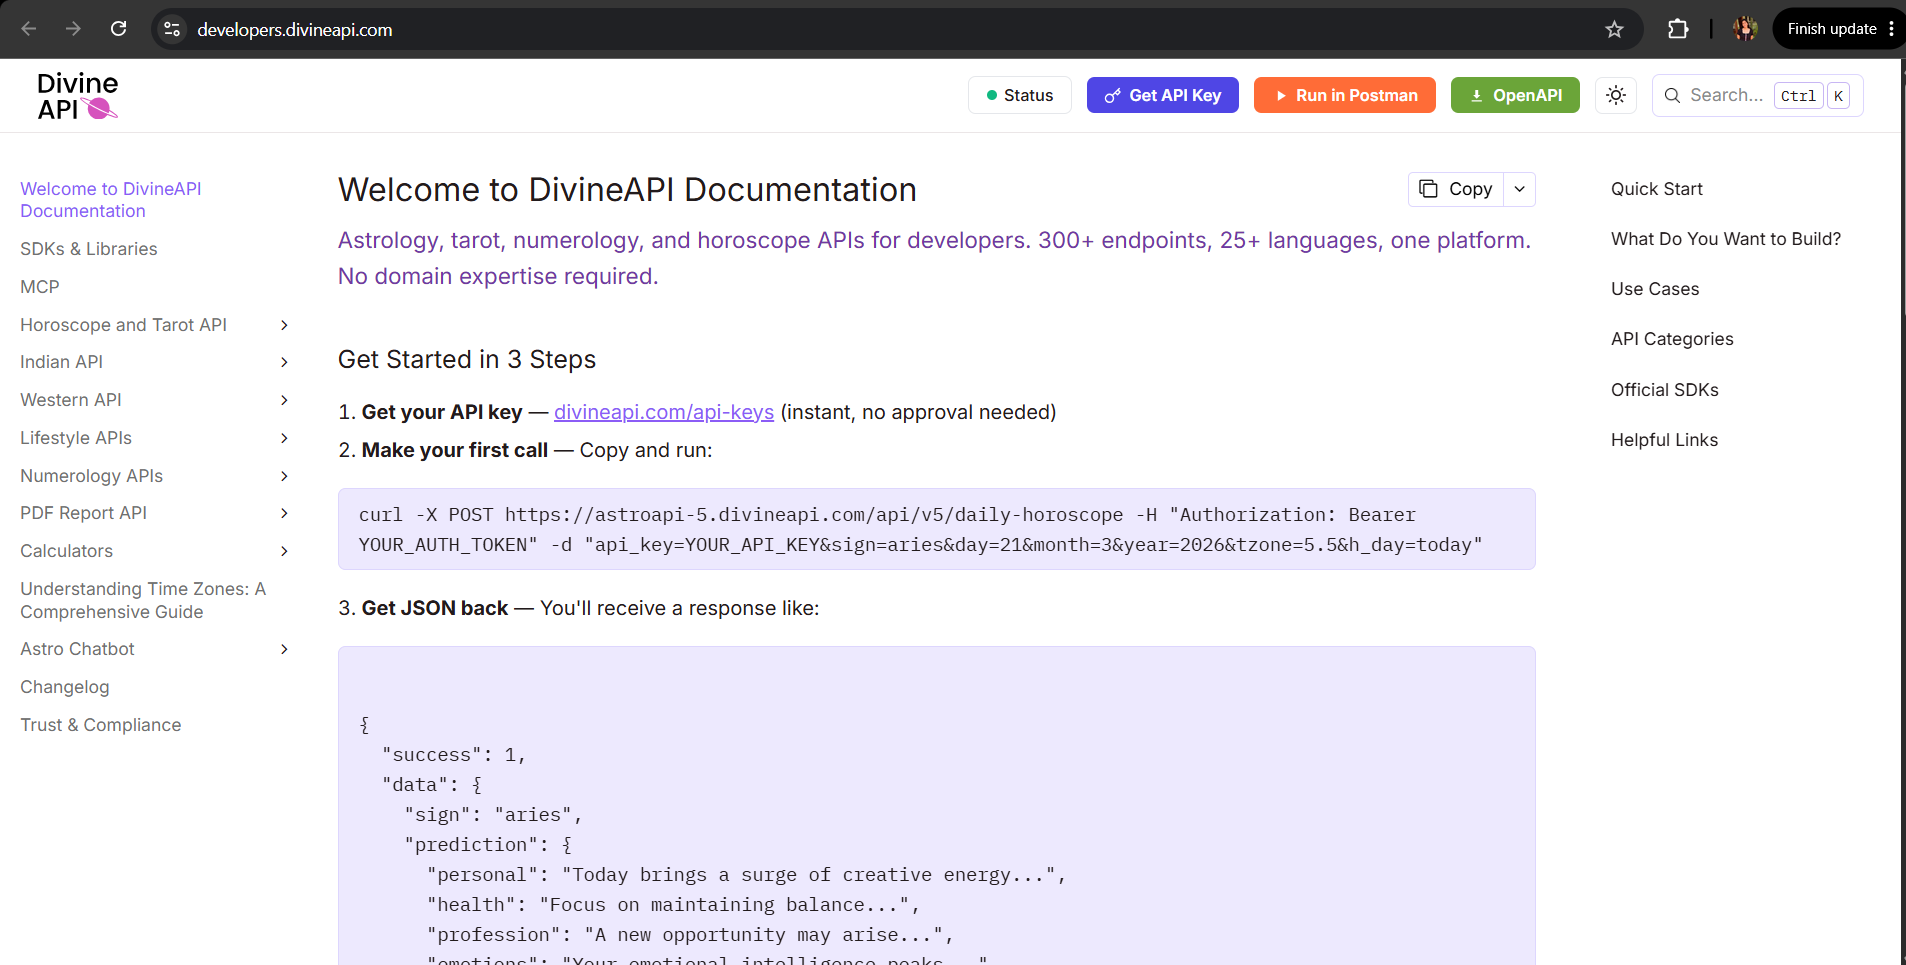This screenshot has width=1906, height=965.
Task: Click the Divine API logo
Action: click(x=78, y=96)
